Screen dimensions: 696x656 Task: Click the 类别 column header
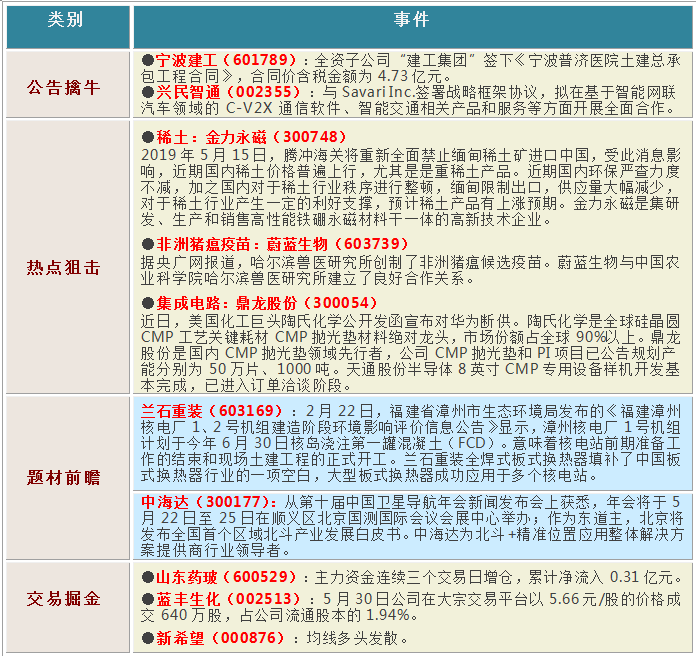[x=68, y=27]
